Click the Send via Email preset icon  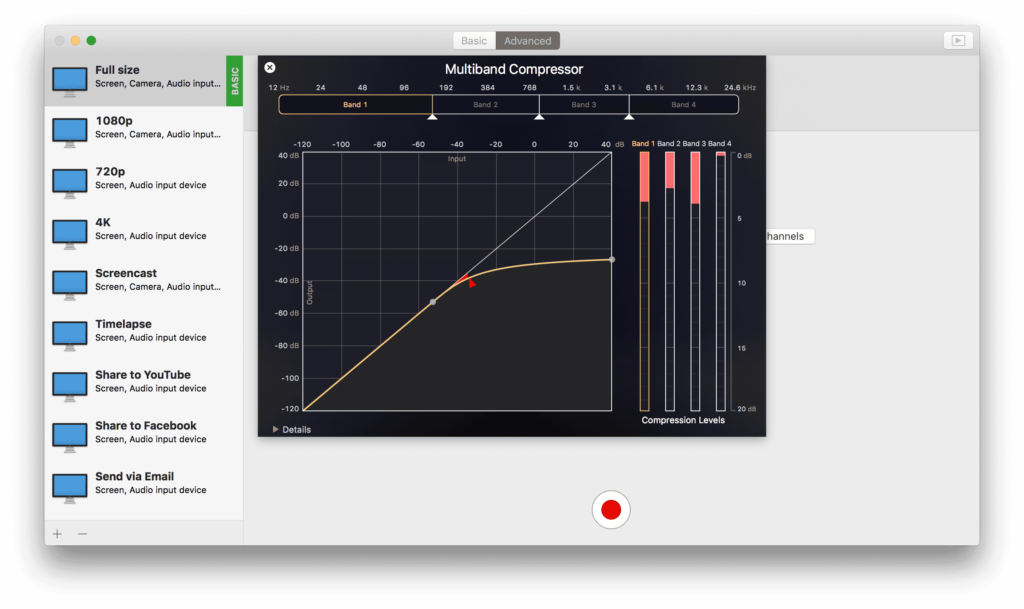point(69,488)
